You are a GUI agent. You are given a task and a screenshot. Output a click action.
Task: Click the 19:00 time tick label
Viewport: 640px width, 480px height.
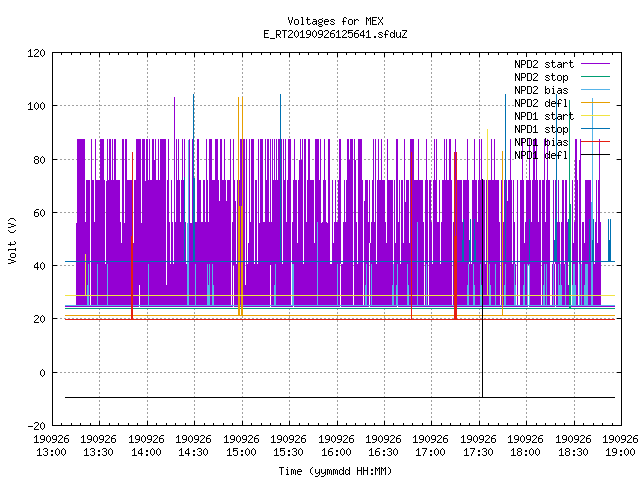620,452
